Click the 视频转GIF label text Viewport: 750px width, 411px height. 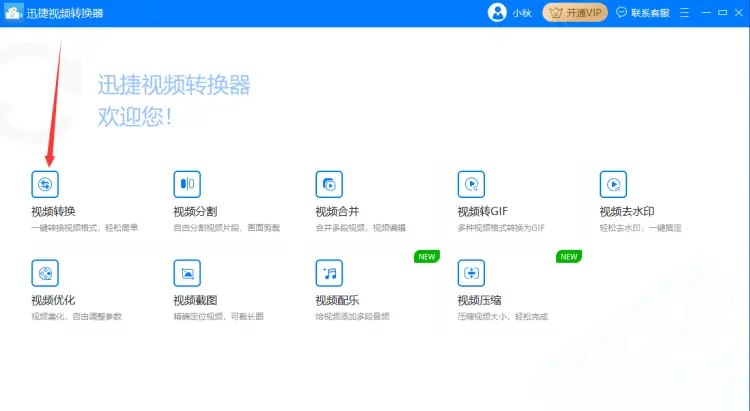click(483, 211)
